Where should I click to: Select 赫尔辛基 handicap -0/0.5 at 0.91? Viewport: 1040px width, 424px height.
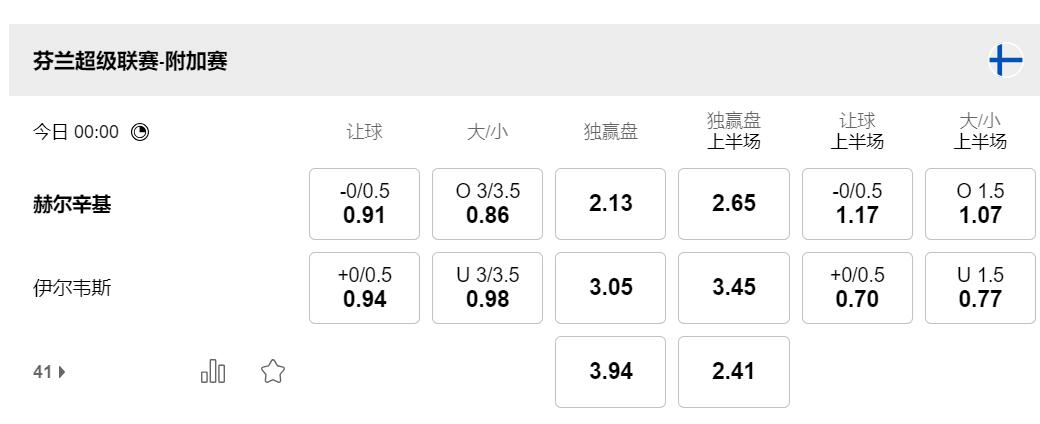(x=364, y=204)
